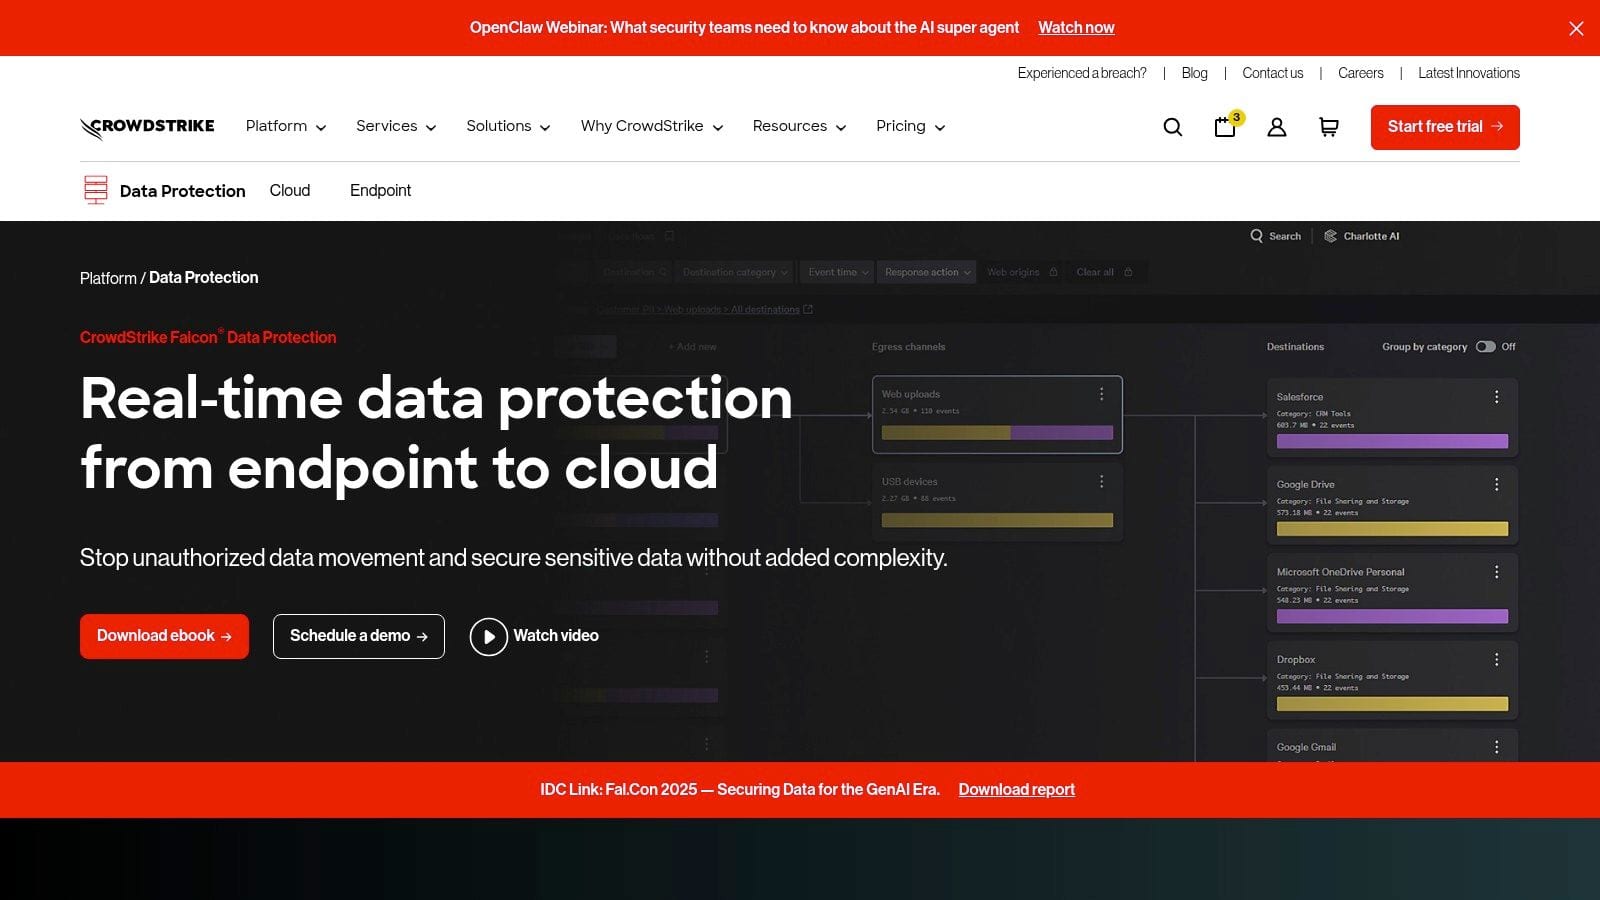Visit the Careers link

point(1361,73)
